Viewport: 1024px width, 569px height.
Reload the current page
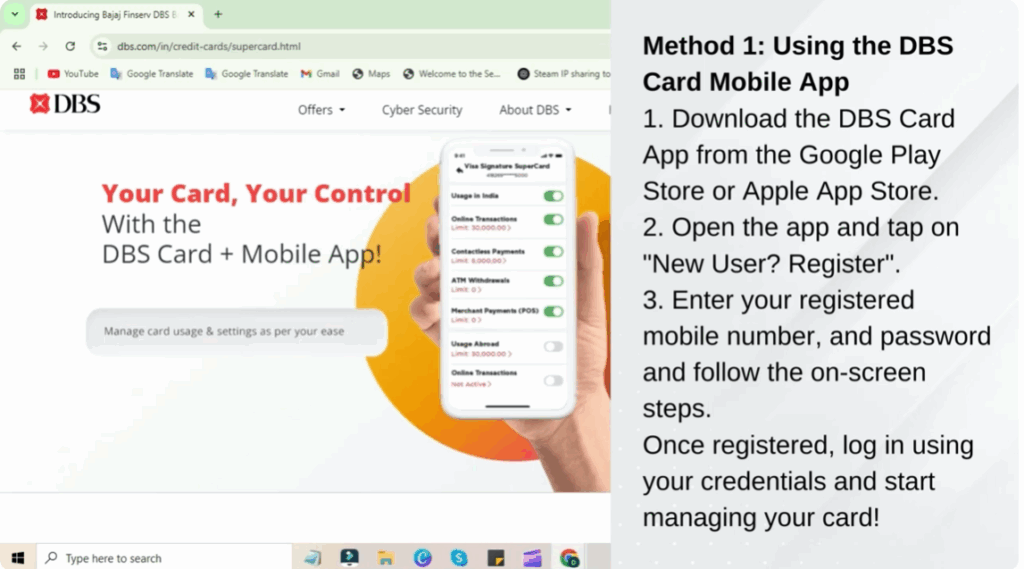[x=70, y=46]
